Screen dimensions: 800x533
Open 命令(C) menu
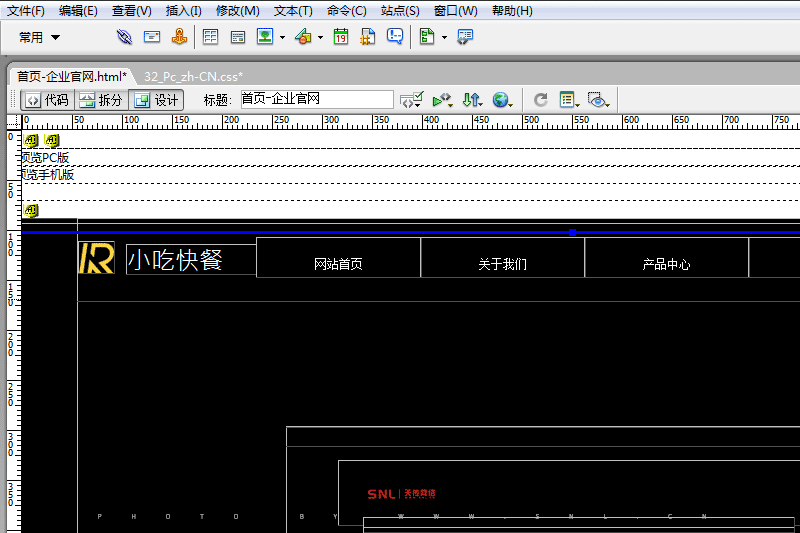coord(347,11)
